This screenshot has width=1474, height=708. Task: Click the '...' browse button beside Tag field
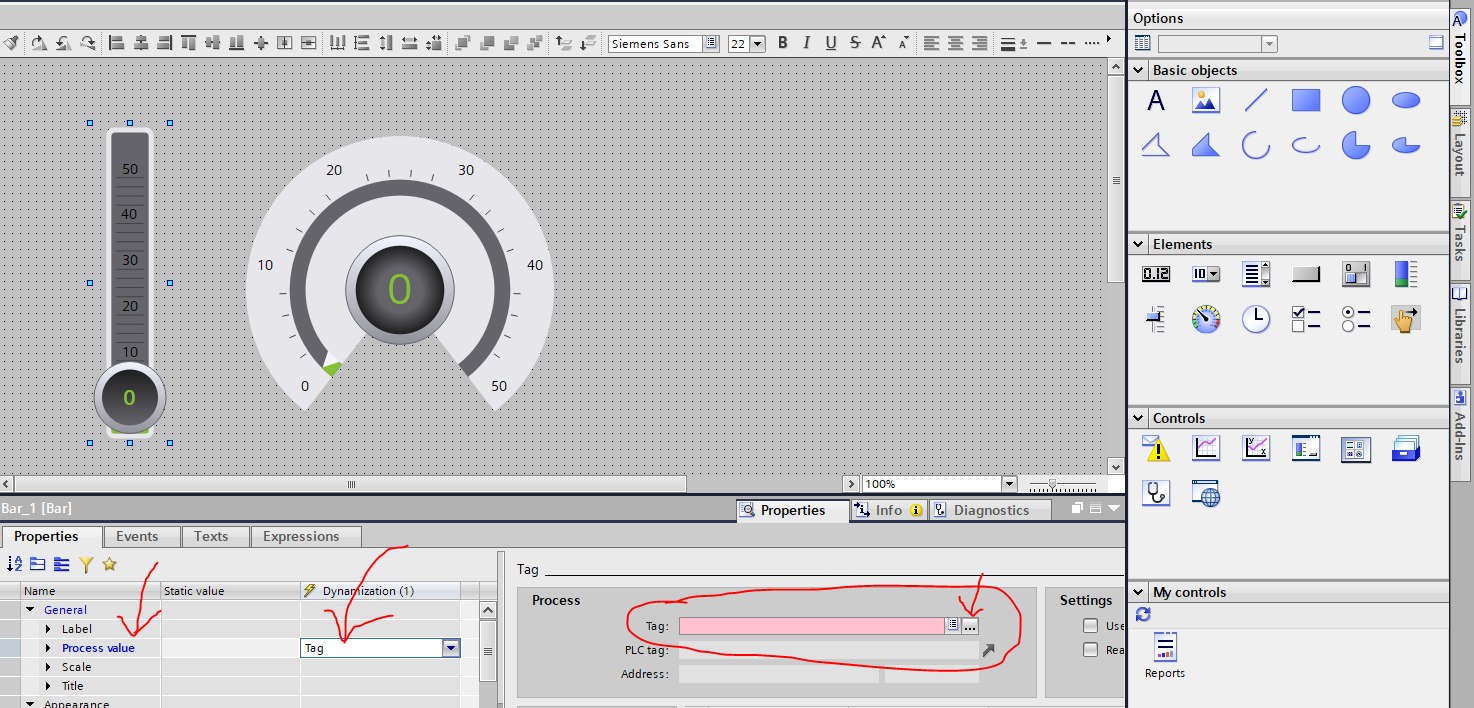970,626
